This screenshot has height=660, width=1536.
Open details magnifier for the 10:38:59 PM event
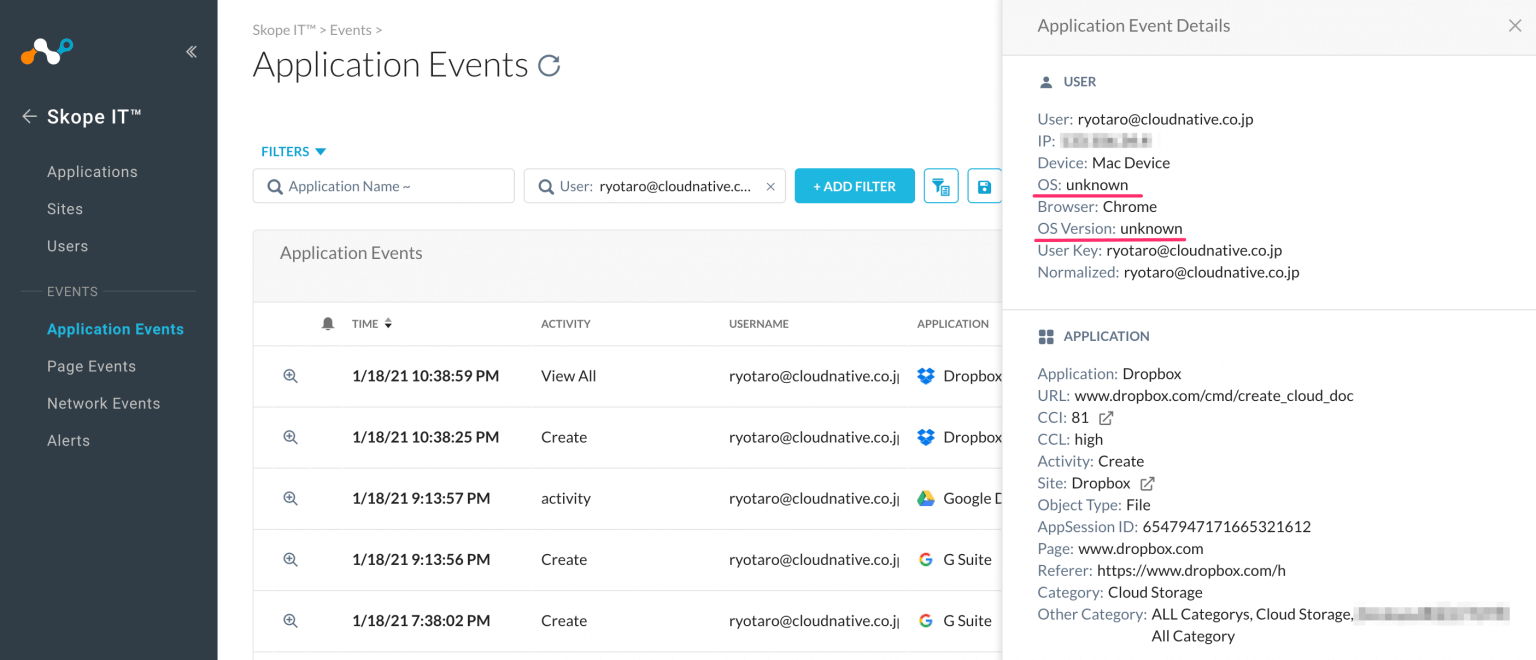(x=290, y=376)
